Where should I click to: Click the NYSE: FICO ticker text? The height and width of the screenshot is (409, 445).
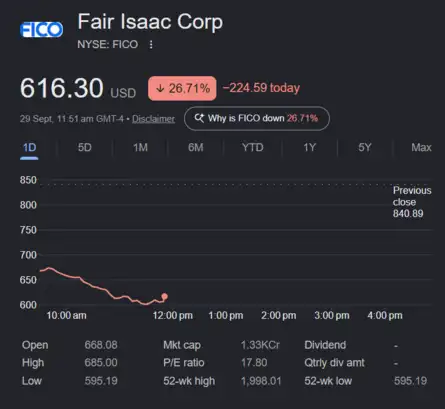(x=108, y=44)
